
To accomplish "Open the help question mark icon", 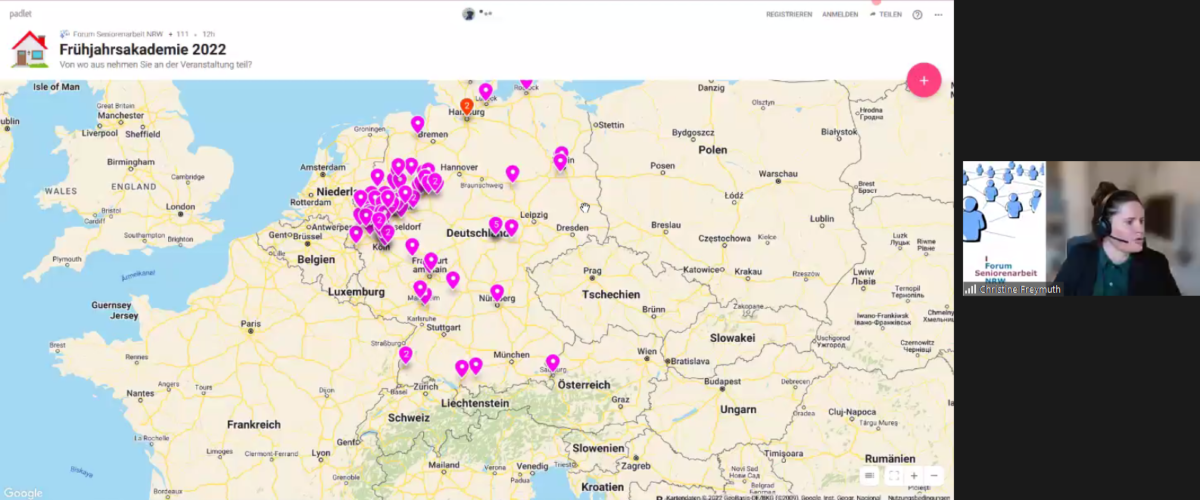I will pos(917,15).
